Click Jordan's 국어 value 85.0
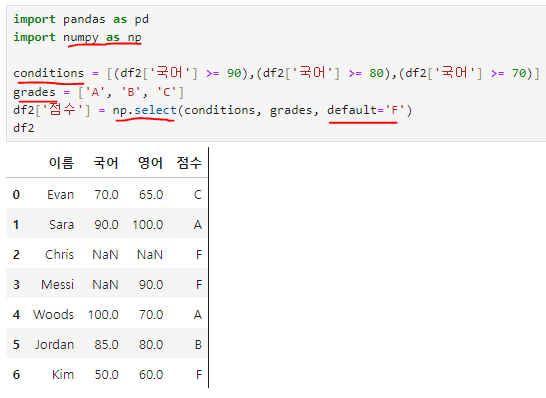This screenshot has width=546, height=398. coord(107,344)
